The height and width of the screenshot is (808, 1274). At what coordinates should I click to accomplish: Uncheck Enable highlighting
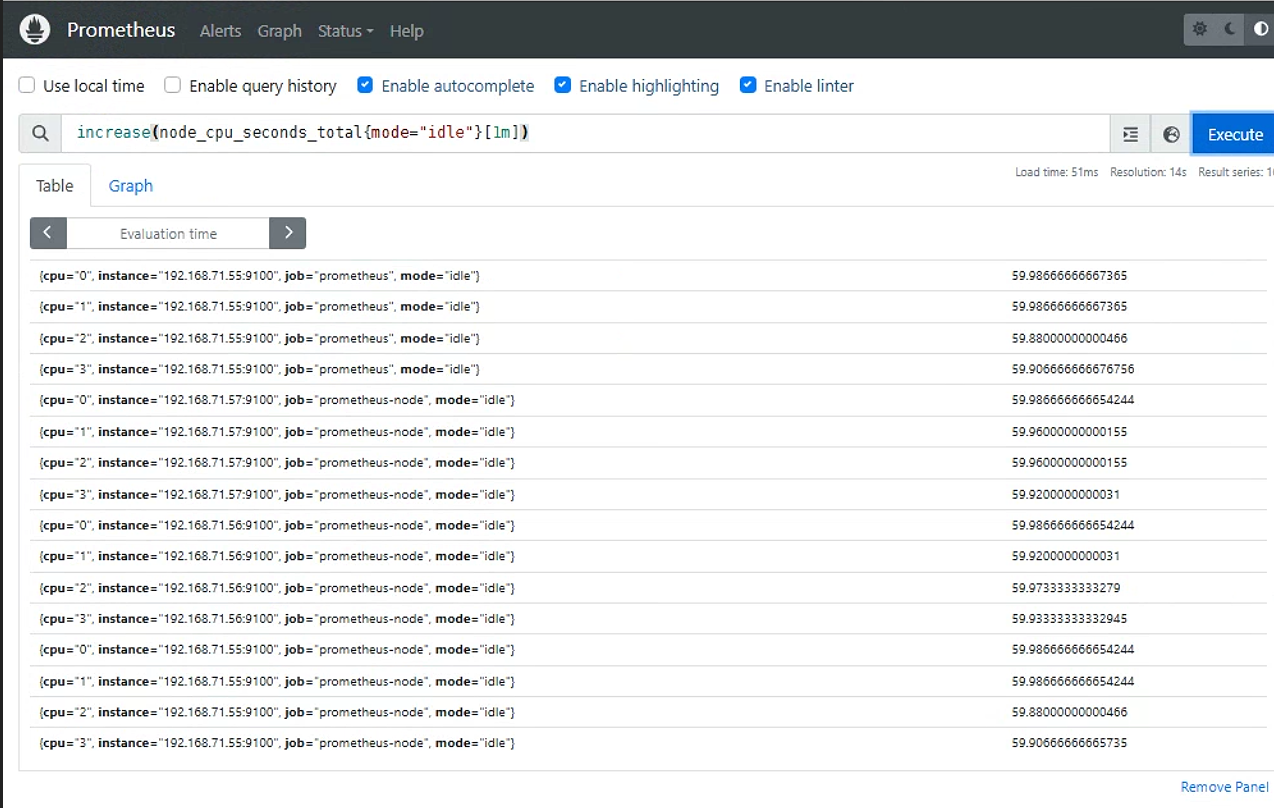563,86
